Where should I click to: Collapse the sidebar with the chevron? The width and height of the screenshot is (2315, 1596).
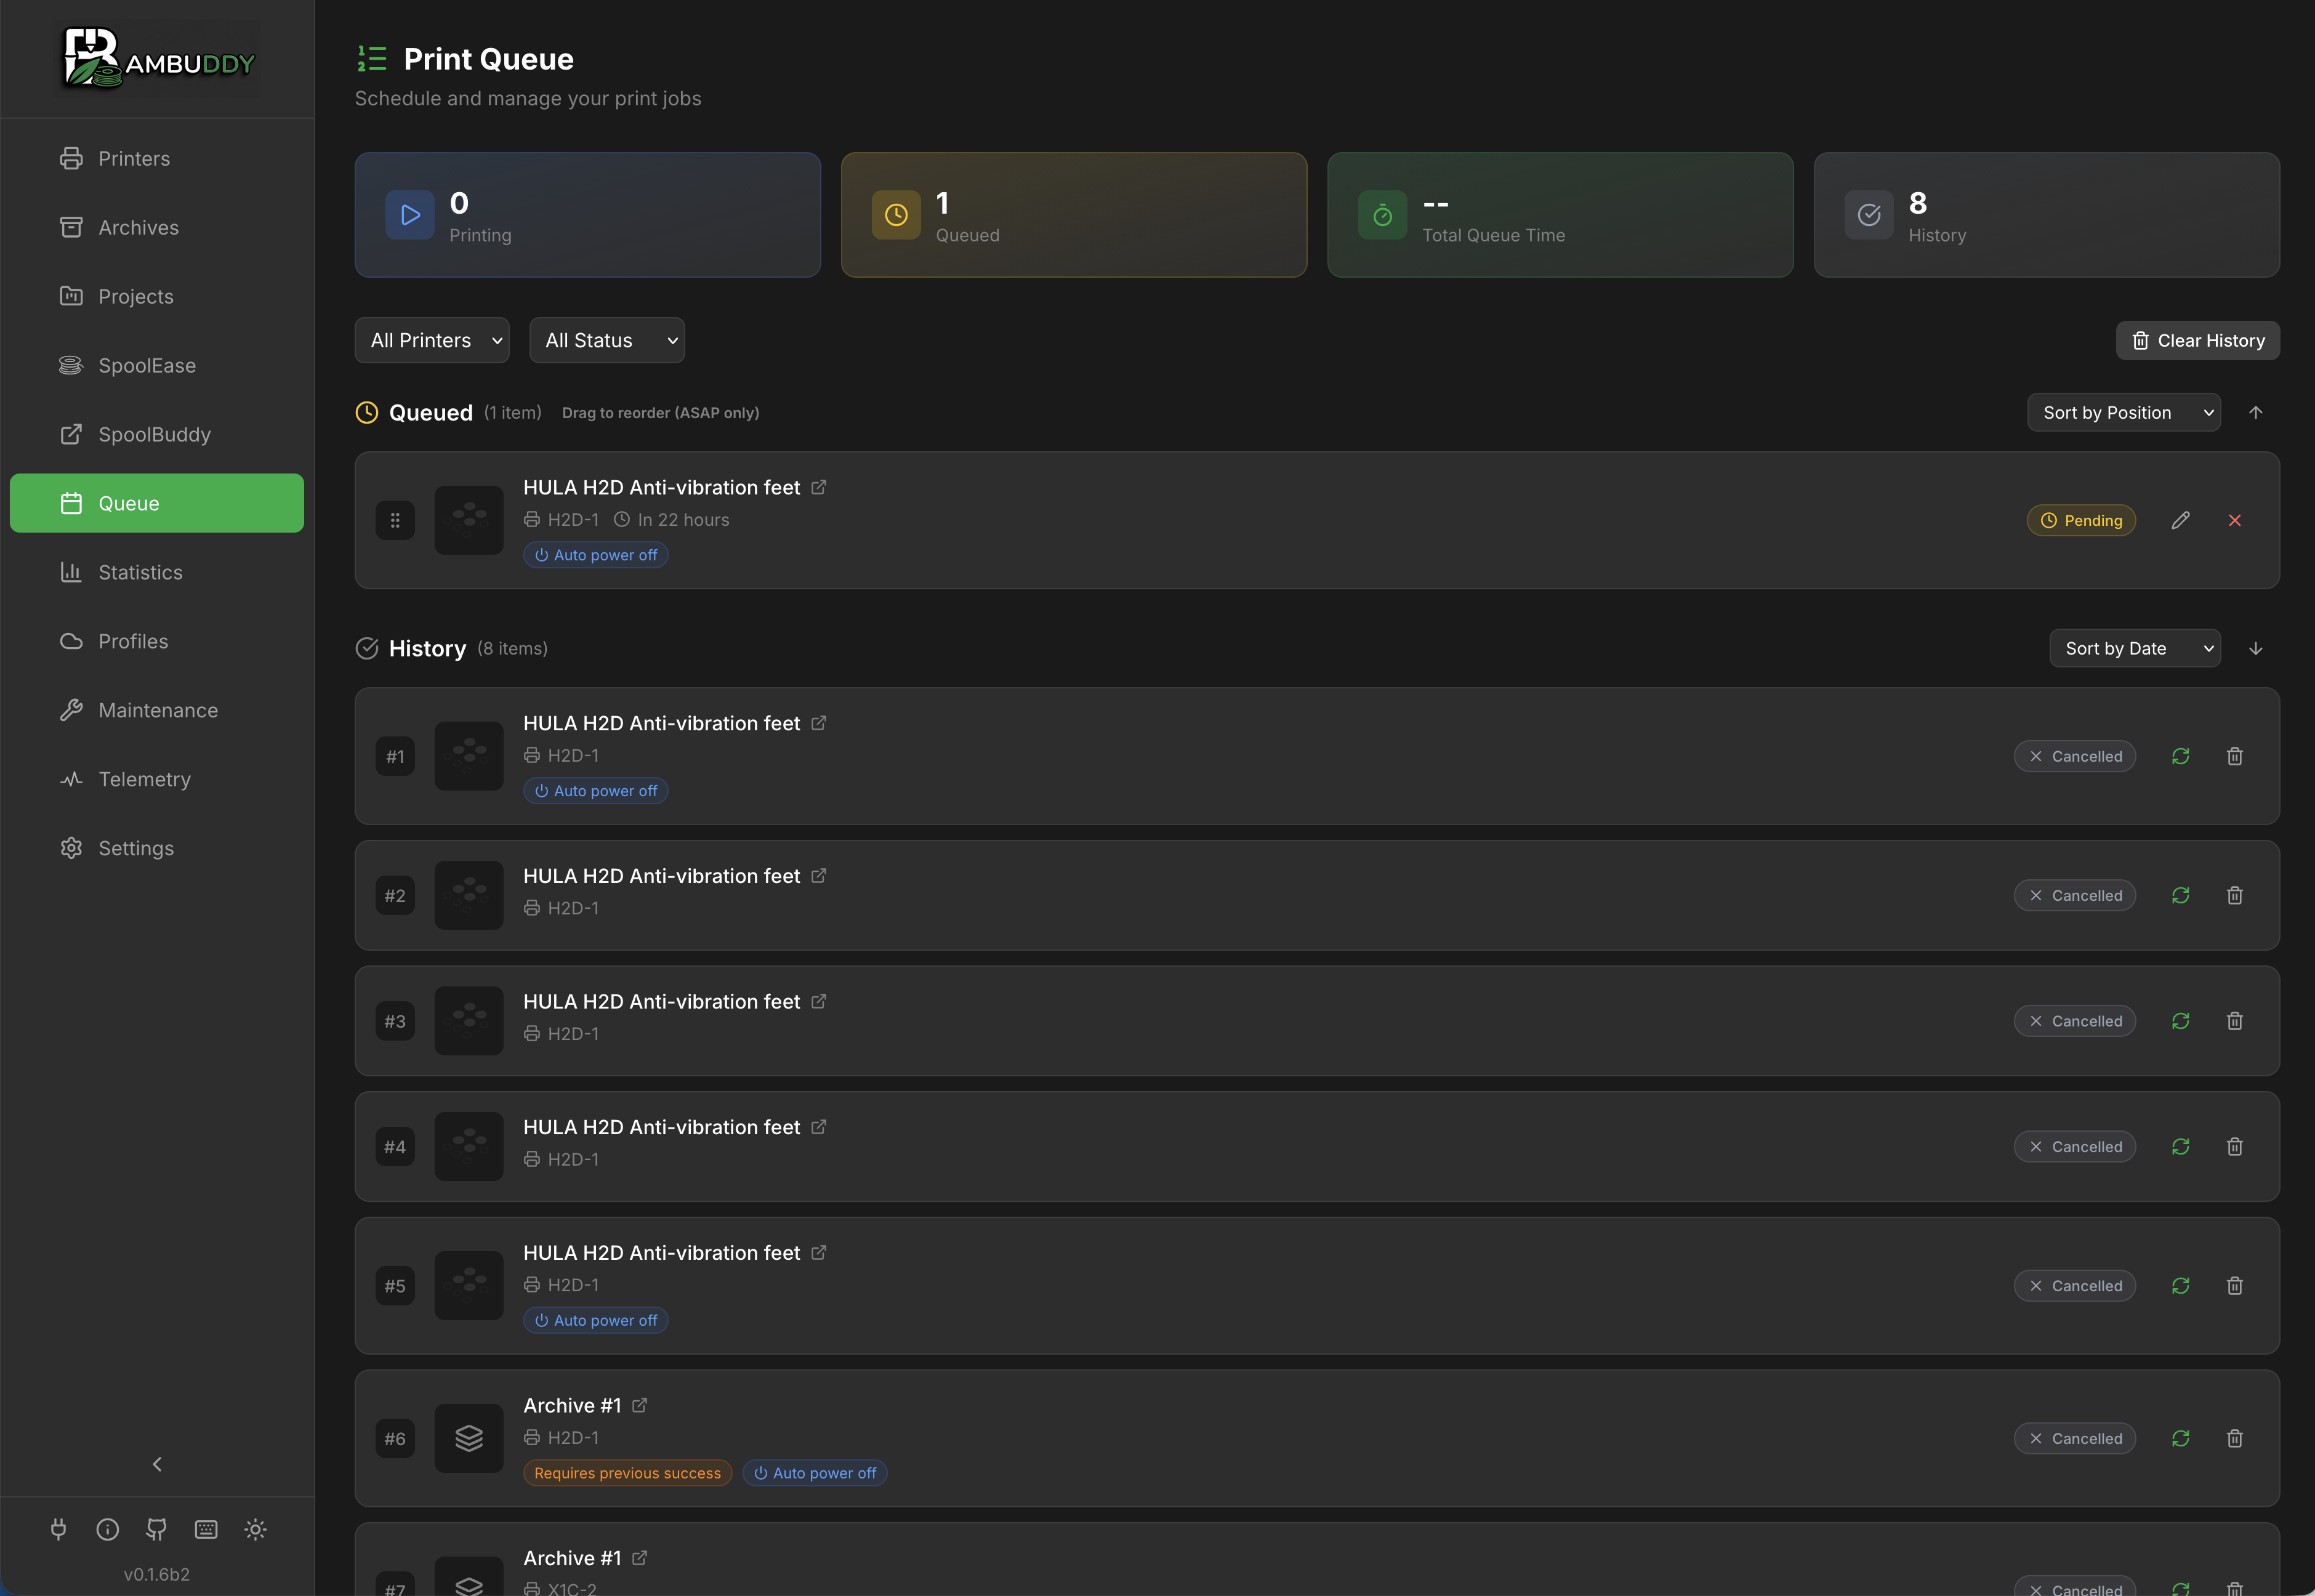pos(157,1463)
